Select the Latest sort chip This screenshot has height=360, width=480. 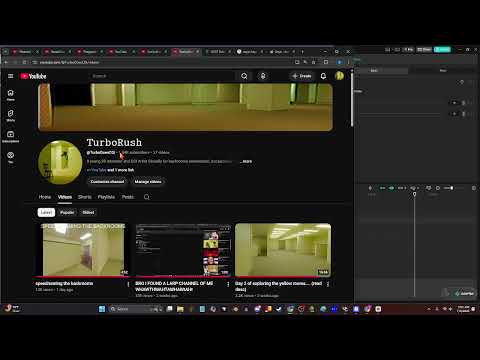pos(46,212)
